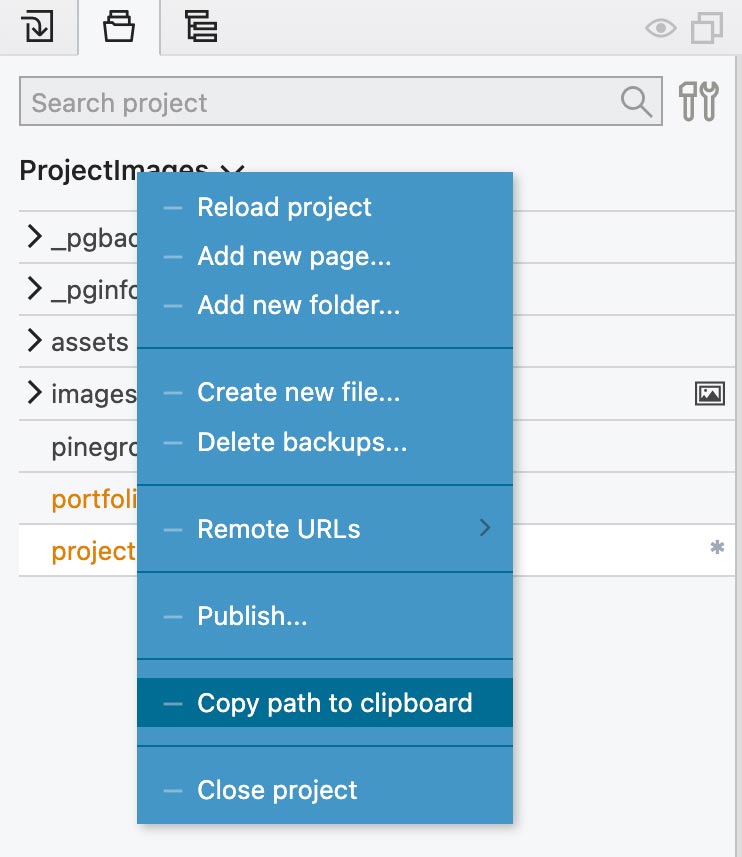Open the tree outline tab icon
742x857 pixels.
coord(201,26)
